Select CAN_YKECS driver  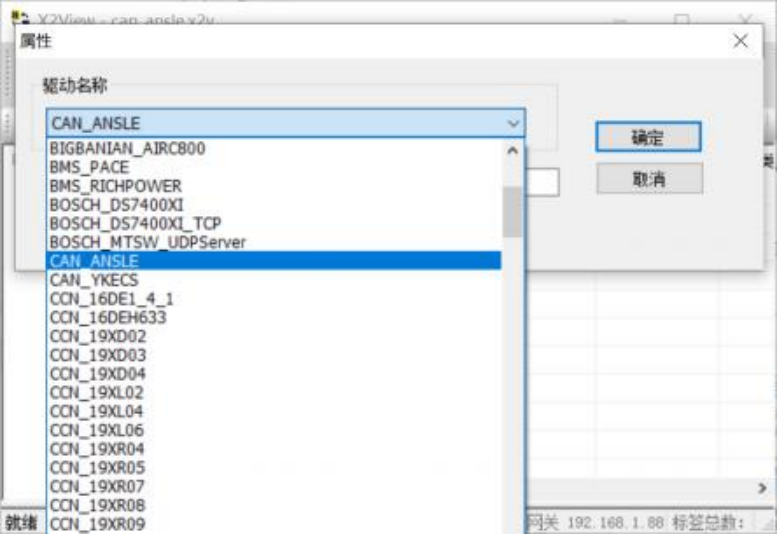(x=274, y=280)
